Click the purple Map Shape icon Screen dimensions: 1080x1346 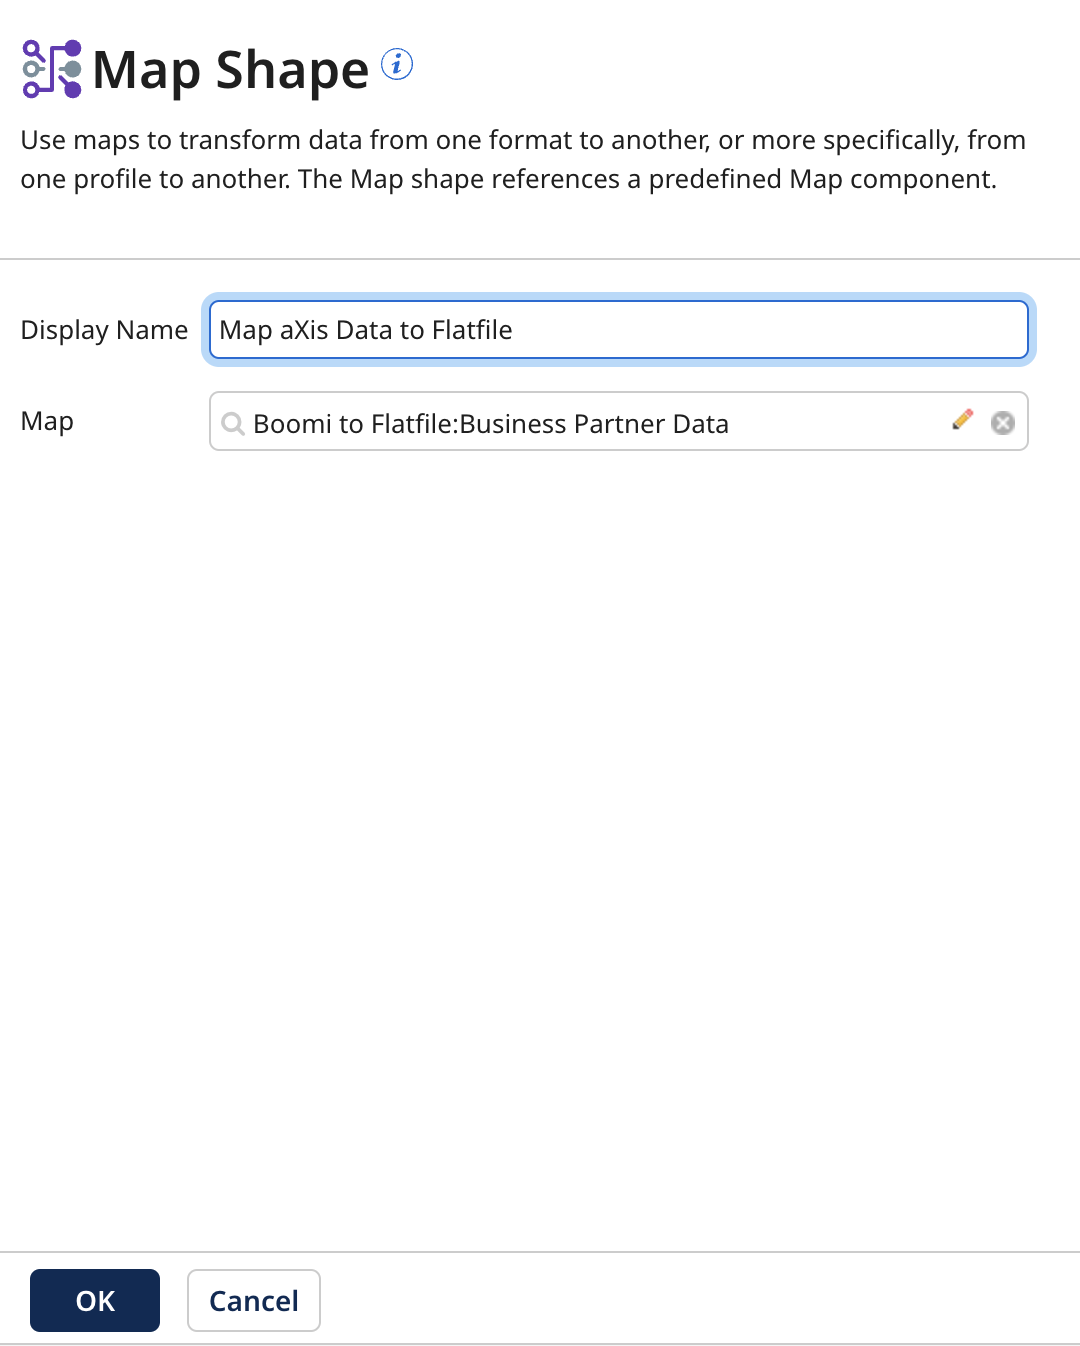(x=49, y=69)
